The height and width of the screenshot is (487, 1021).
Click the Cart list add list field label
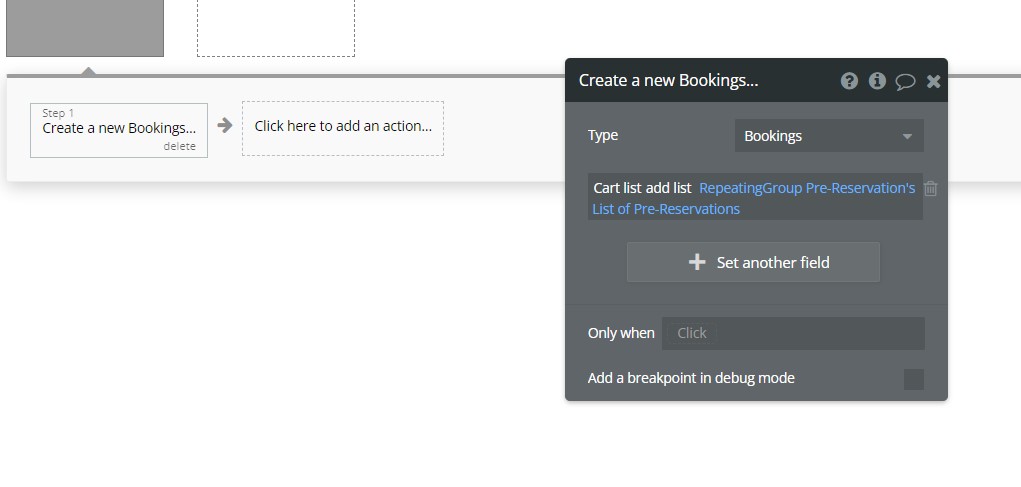[x=642, y=188]
